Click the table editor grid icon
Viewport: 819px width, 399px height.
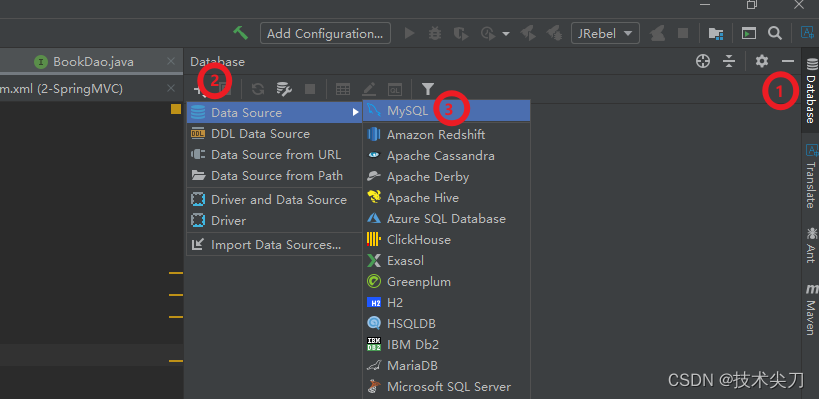tap(343, 89)
